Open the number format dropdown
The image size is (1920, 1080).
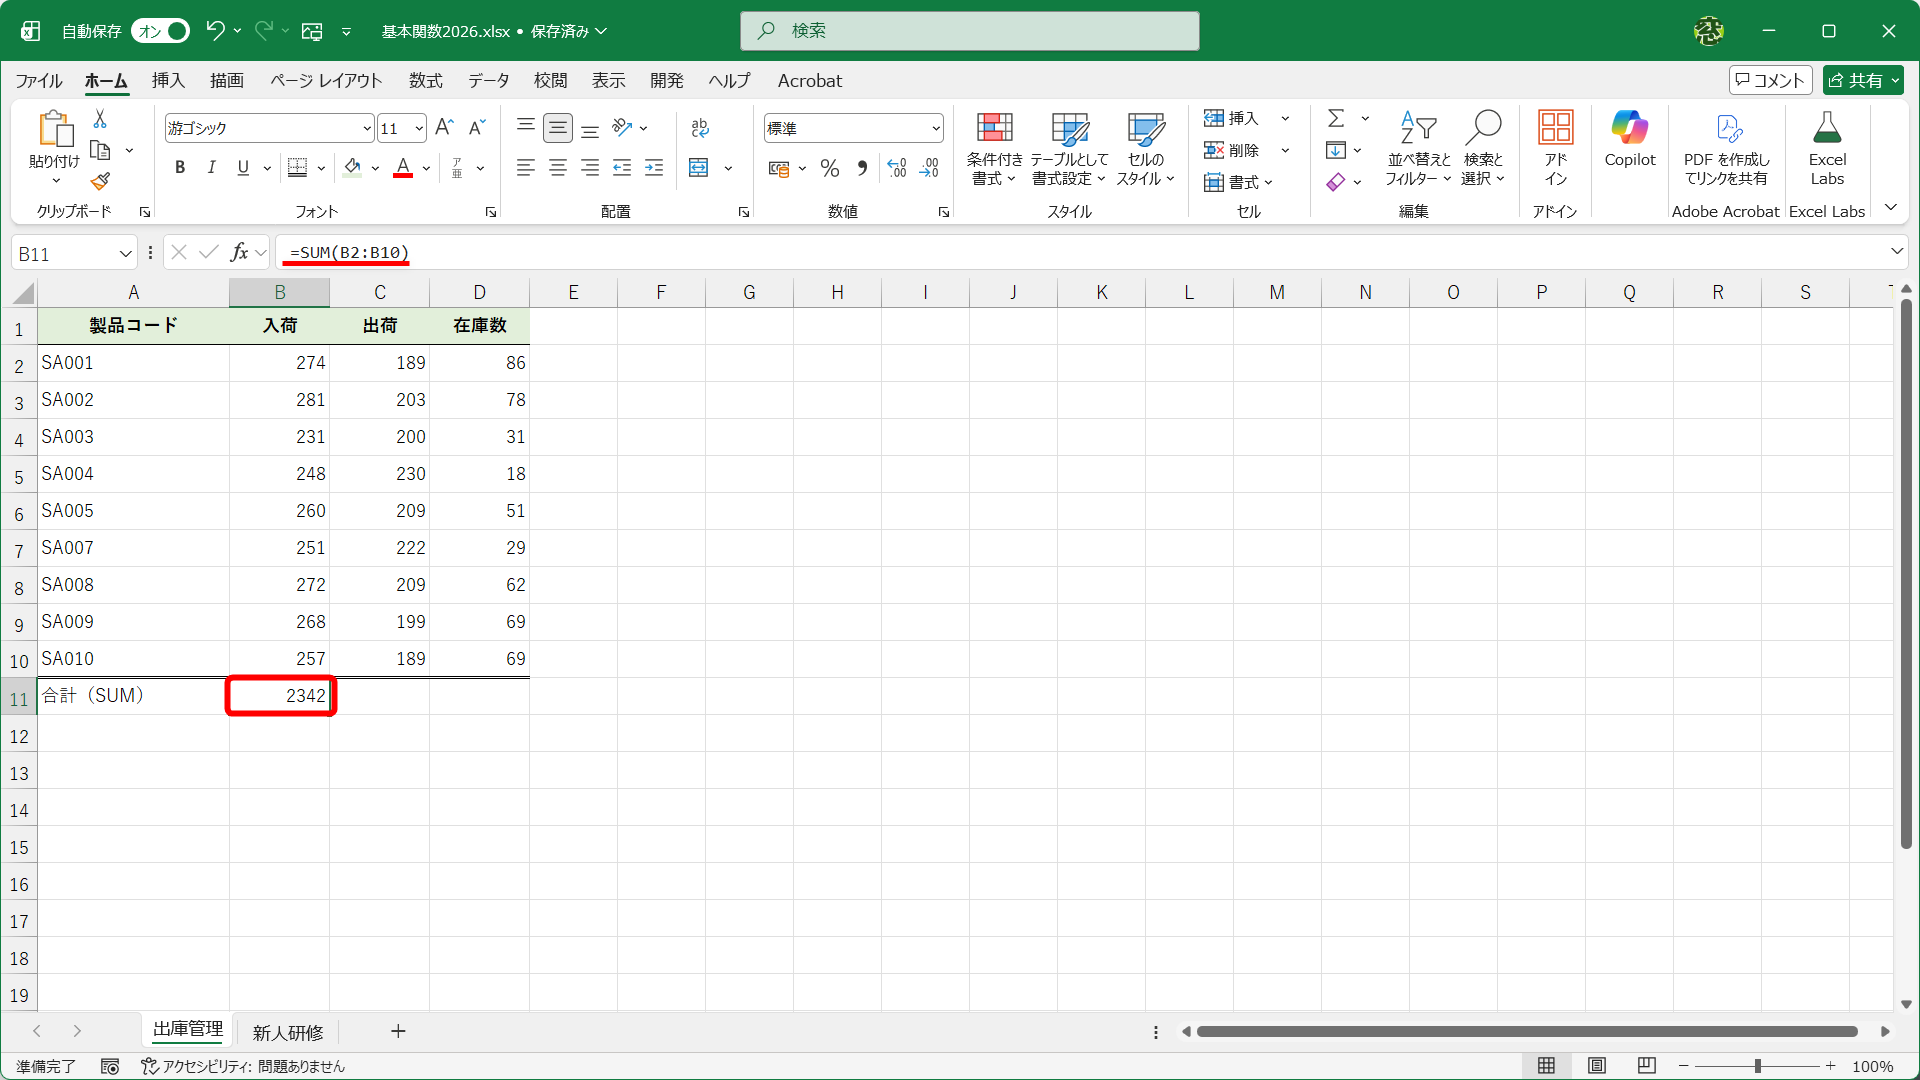coord(936,128)
